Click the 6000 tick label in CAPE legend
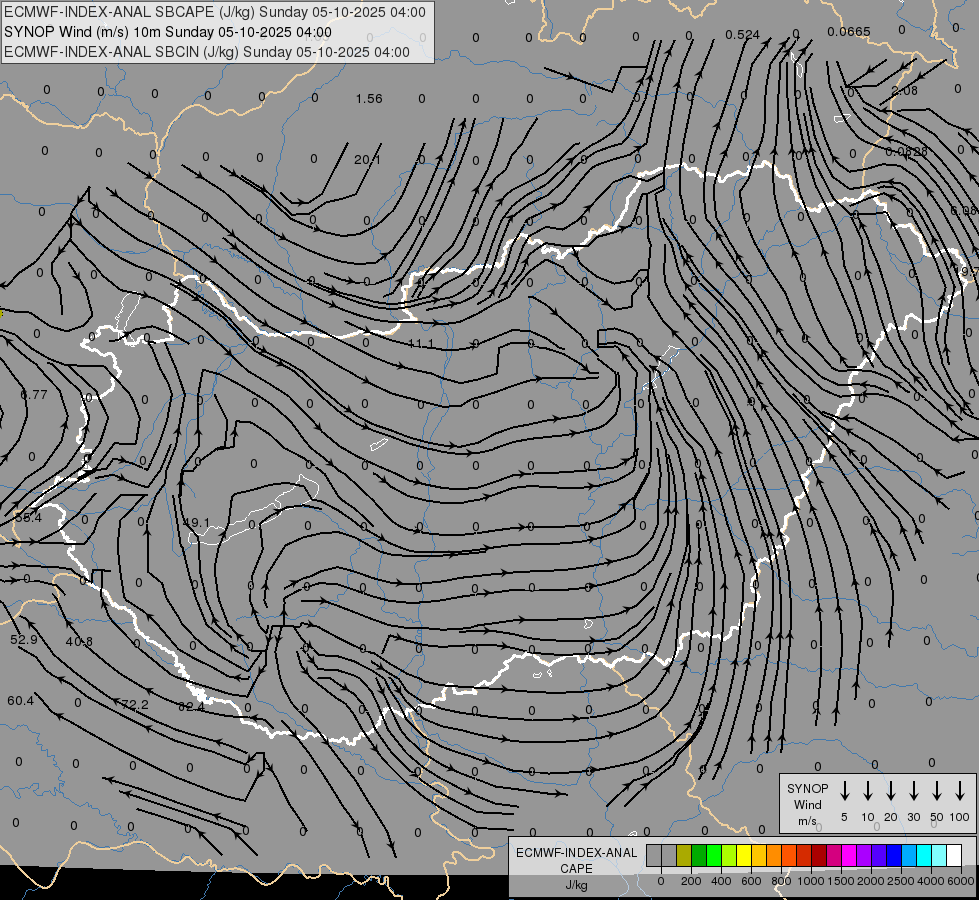Screen dimensions: 979x900 click(961, 881)
